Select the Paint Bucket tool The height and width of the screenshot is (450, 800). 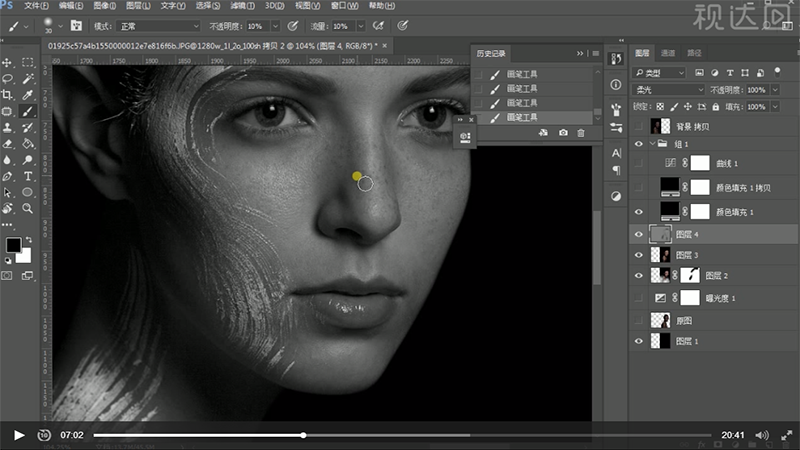[28, 144]
